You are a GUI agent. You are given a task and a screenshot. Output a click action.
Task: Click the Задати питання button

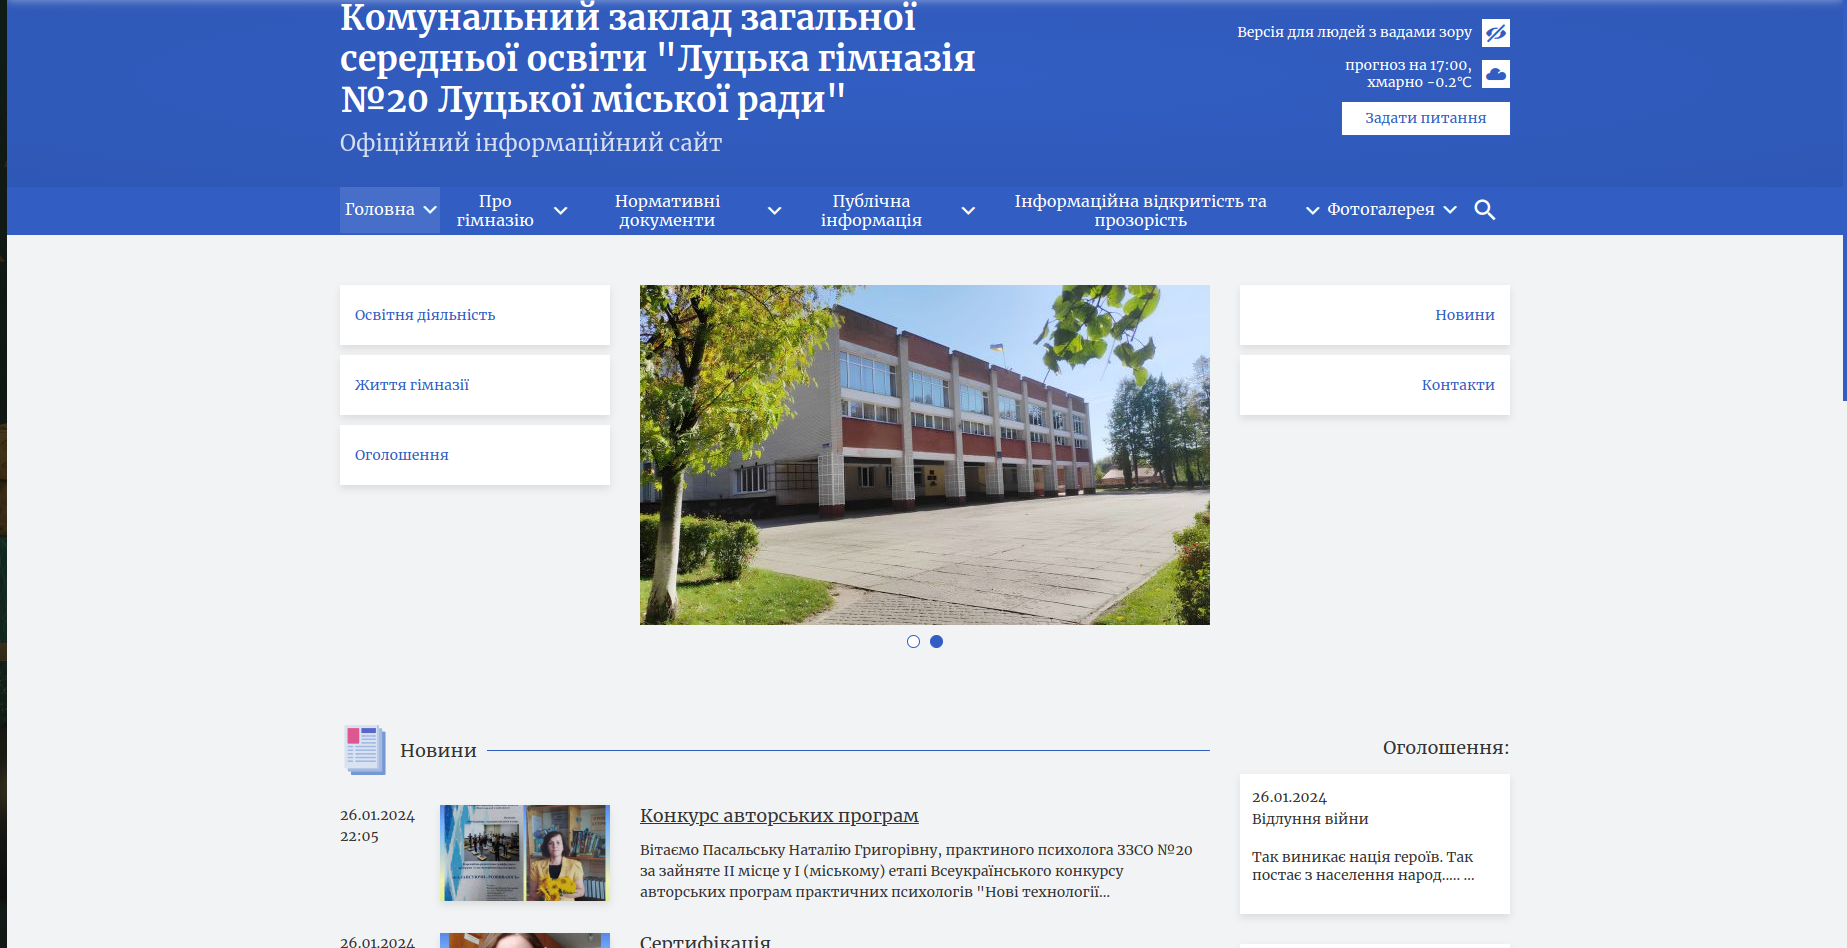[1425, 118]
